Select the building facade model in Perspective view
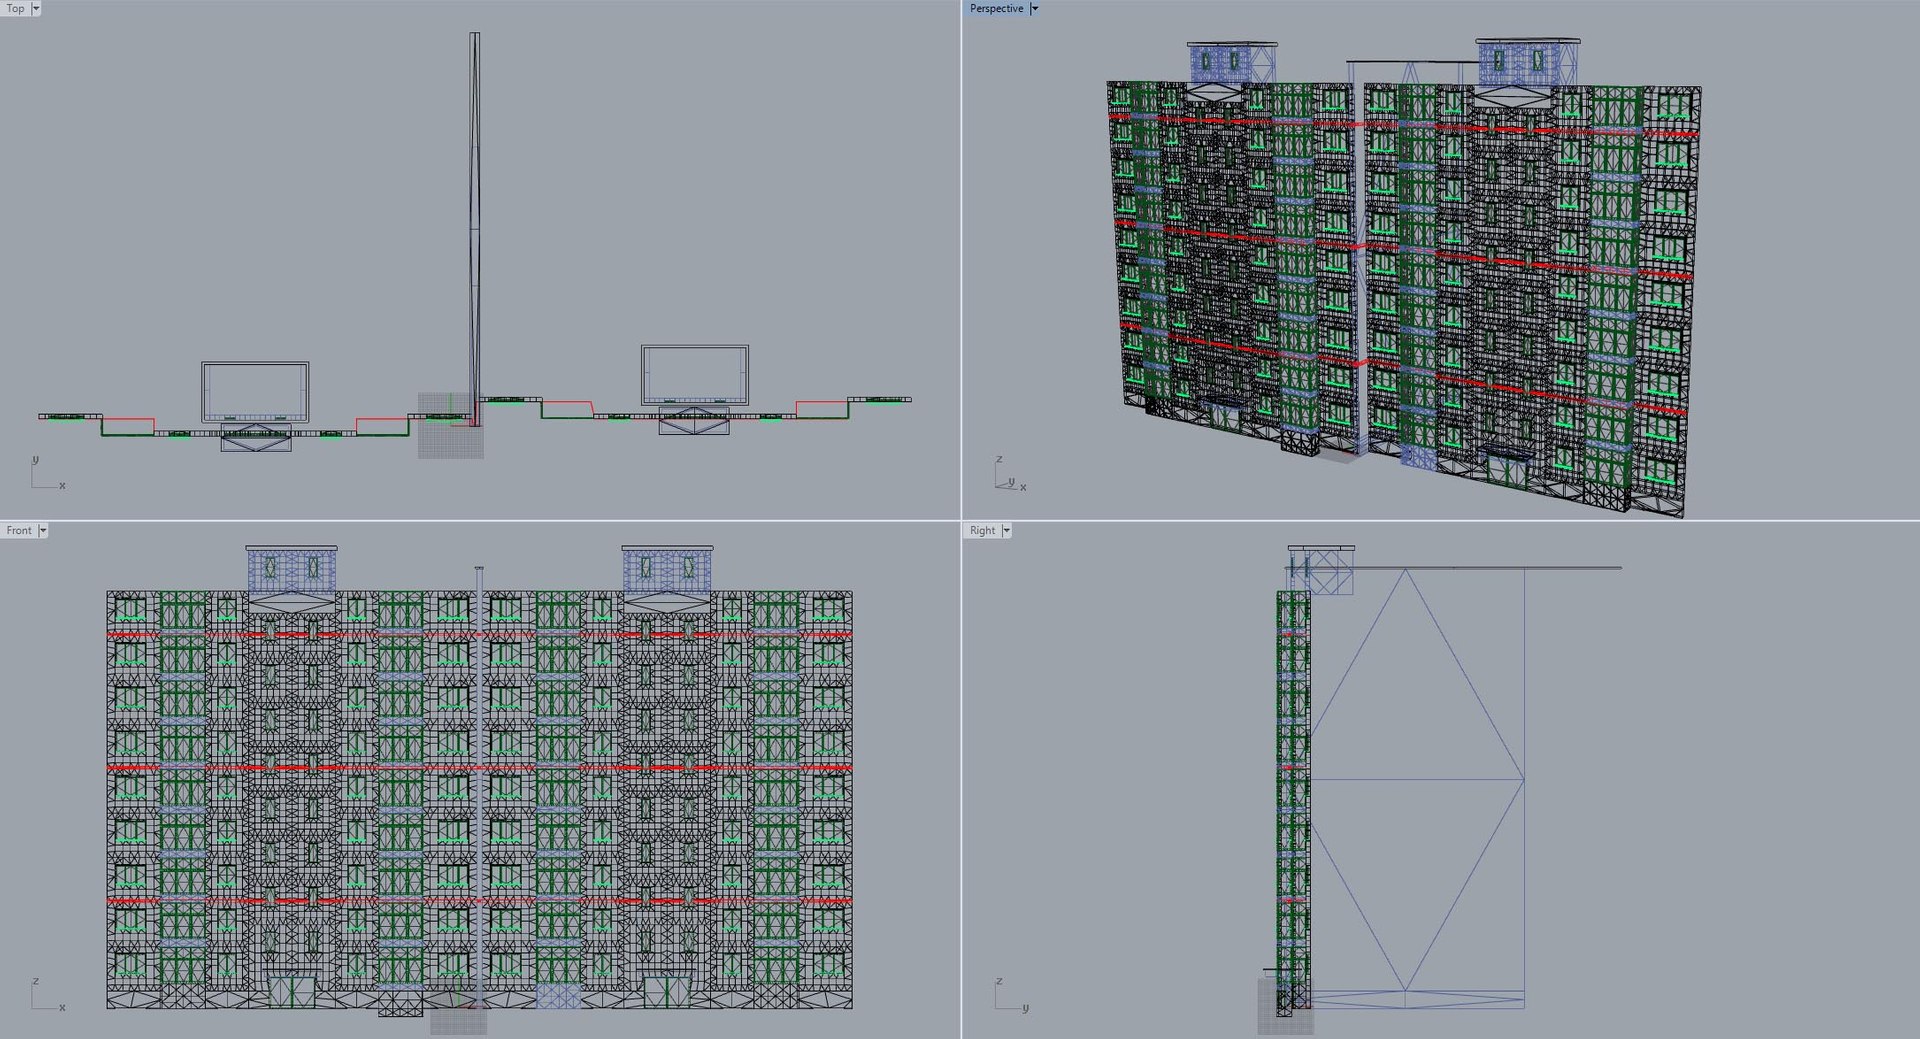Viewport: 1920px width, 1039px height. click(1405, 280)
